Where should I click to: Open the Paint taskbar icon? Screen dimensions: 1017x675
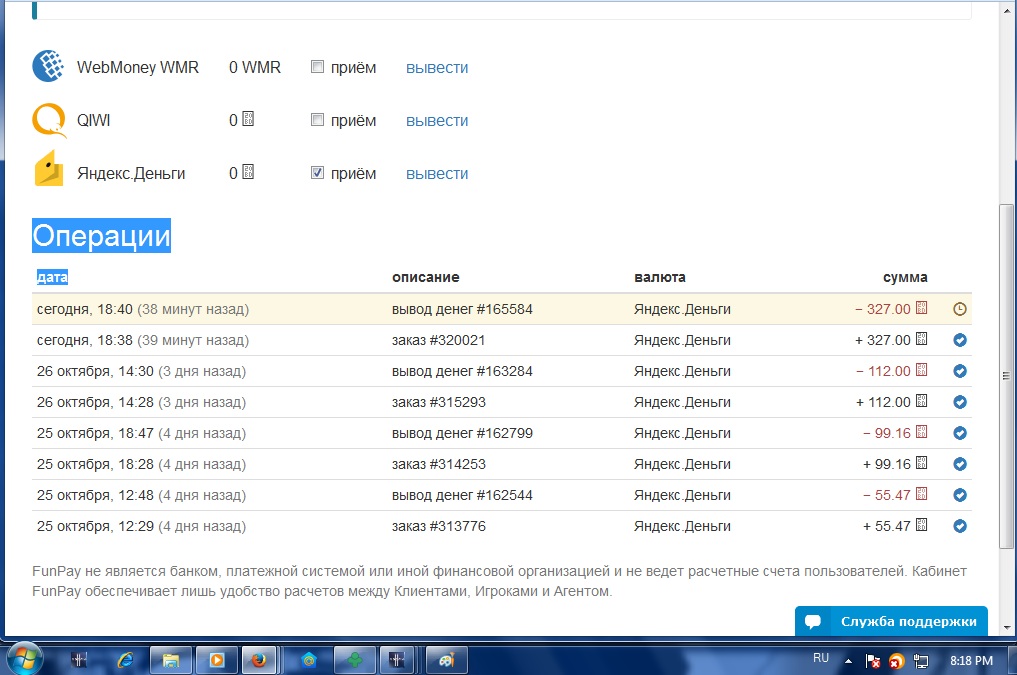pyautogui.click(x=446, y=660)
